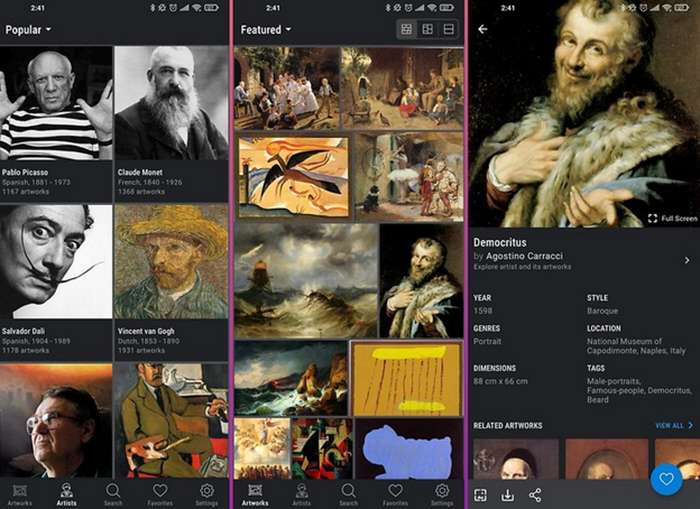Switch to the first grid layout icon
The height and width of the screenshot is (509, 700).
(x=406, y=29)
